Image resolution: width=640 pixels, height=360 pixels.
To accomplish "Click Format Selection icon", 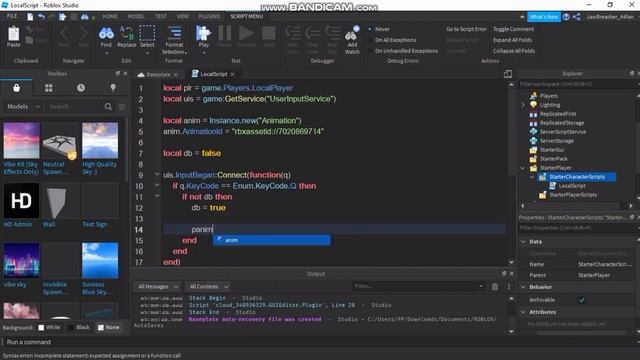I will point(174,34).
